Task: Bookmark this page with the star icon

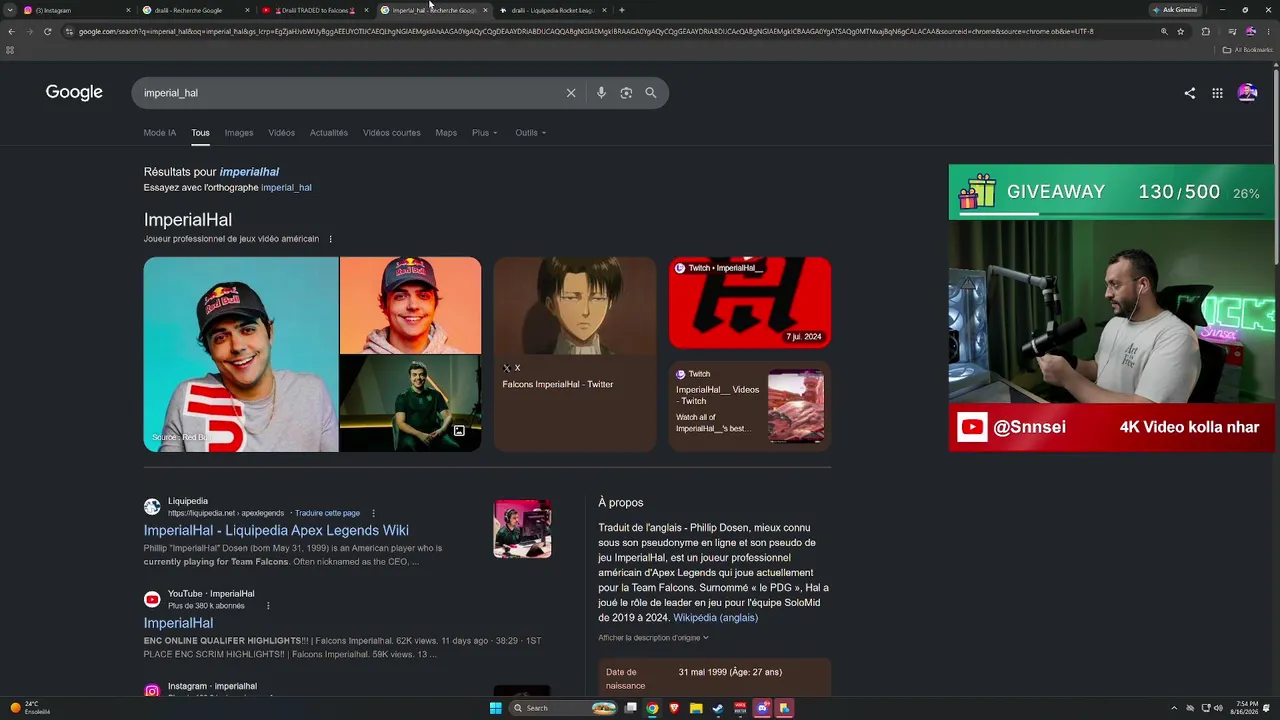Action: [x=1181, y=31]
